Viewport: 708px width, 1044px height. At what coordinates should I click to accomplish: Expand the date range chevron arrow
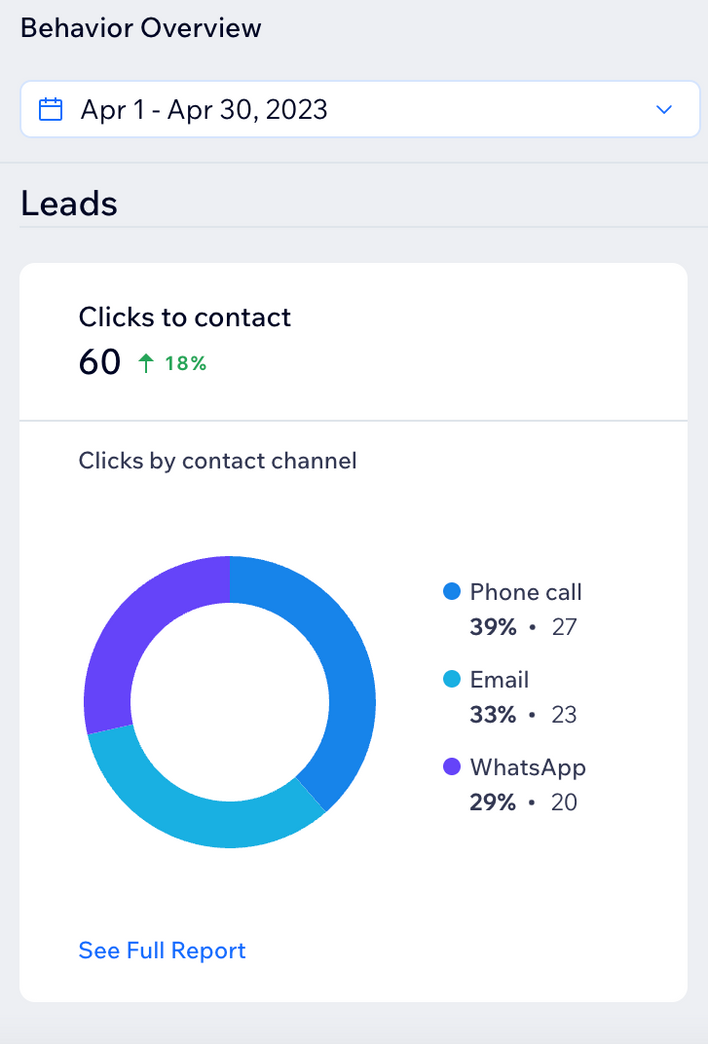point(664,109)
